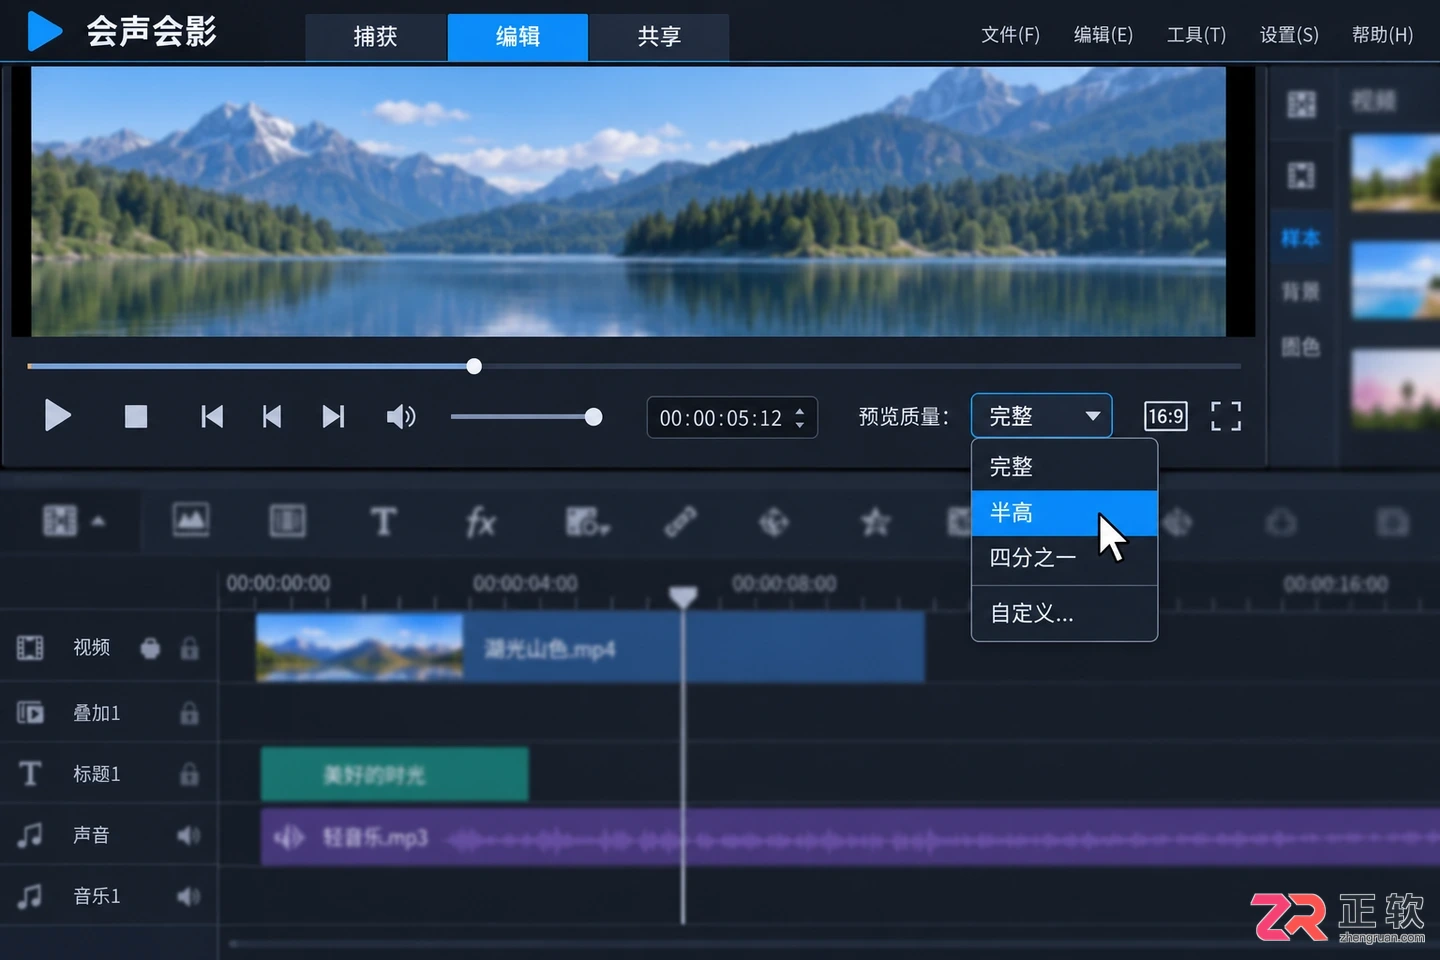Mute the 音乐1 track

(188, 896)
